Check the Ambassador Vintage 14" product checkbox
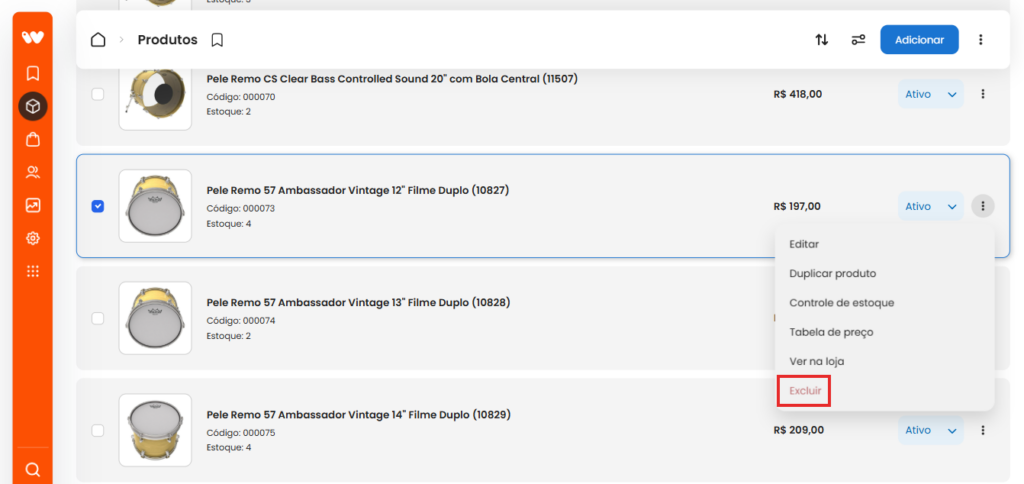Screen dimensions: 1024x484 point(97,430)
